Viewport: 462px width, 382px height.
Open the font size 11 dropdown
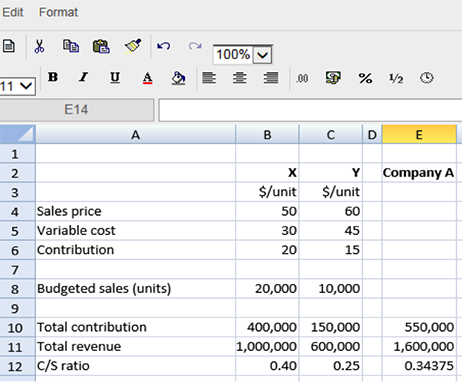[x=26, y=86]
